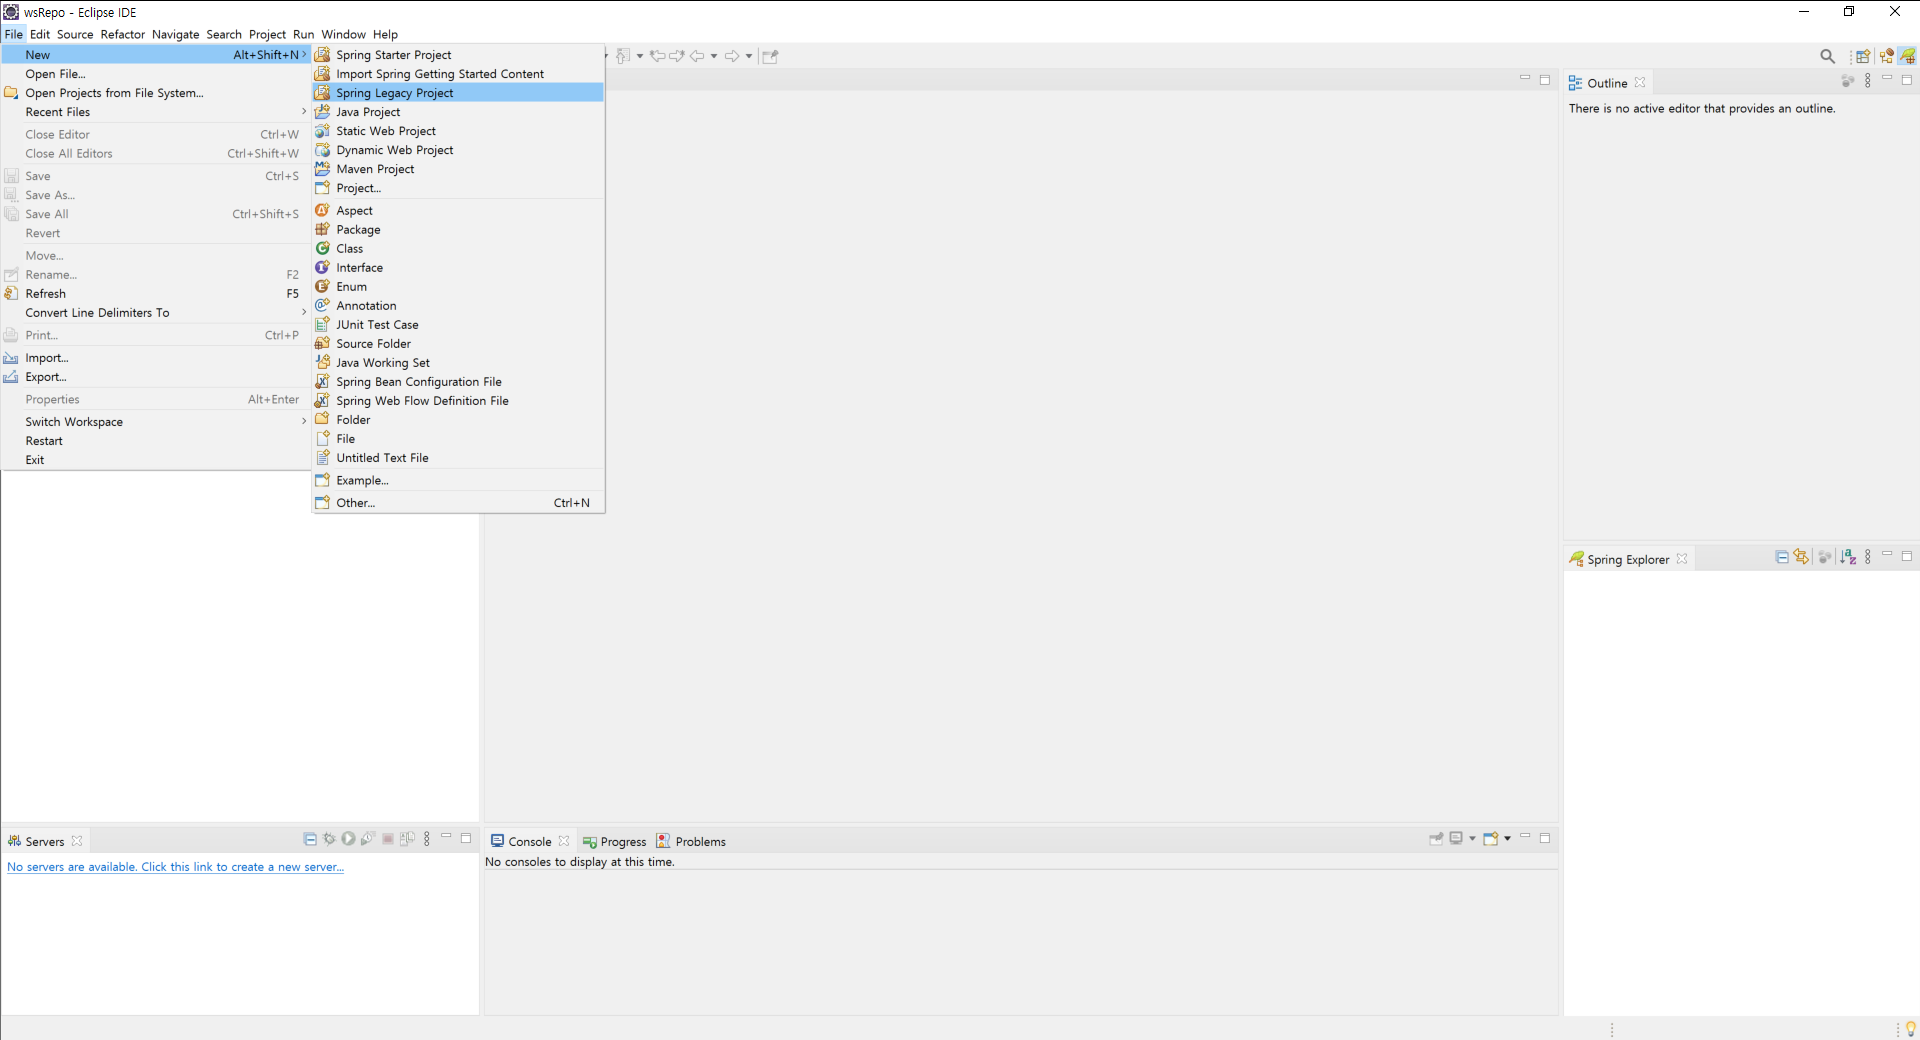Click the Forward navigation arrow icon

click(732, 56)
